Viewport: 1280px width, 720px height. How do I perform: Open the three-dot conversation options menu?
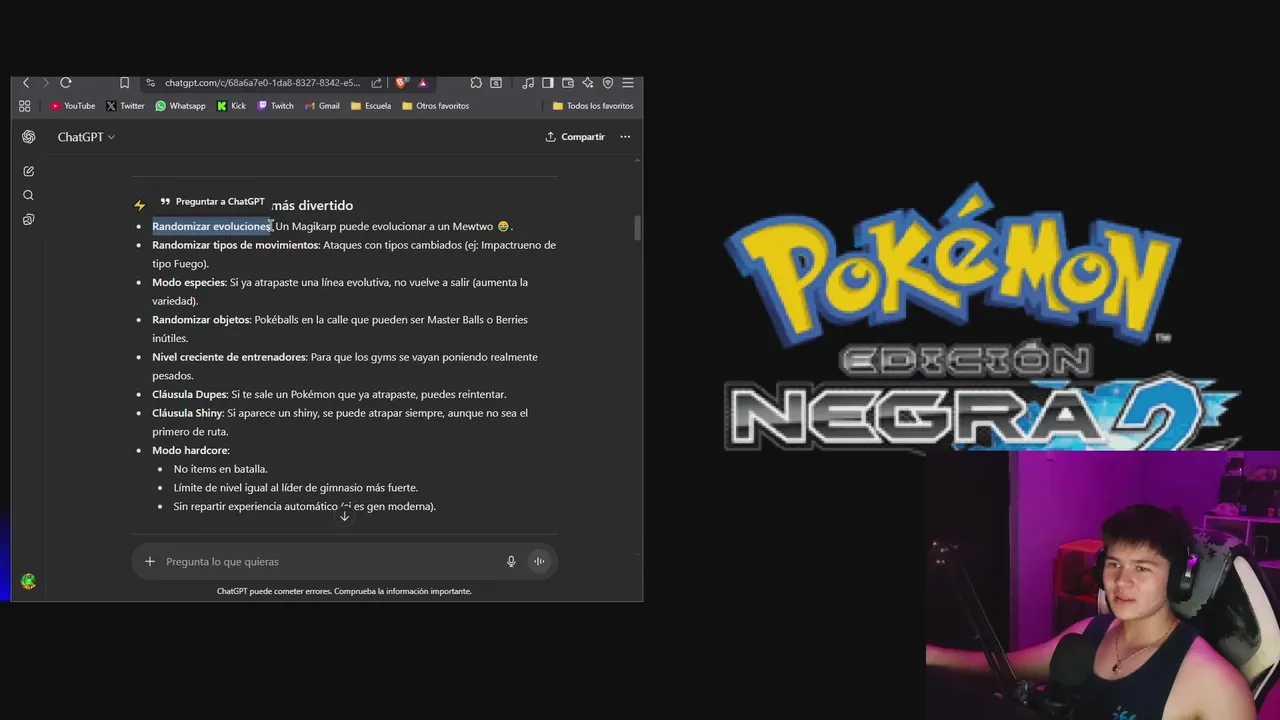[x=625, y=137]
